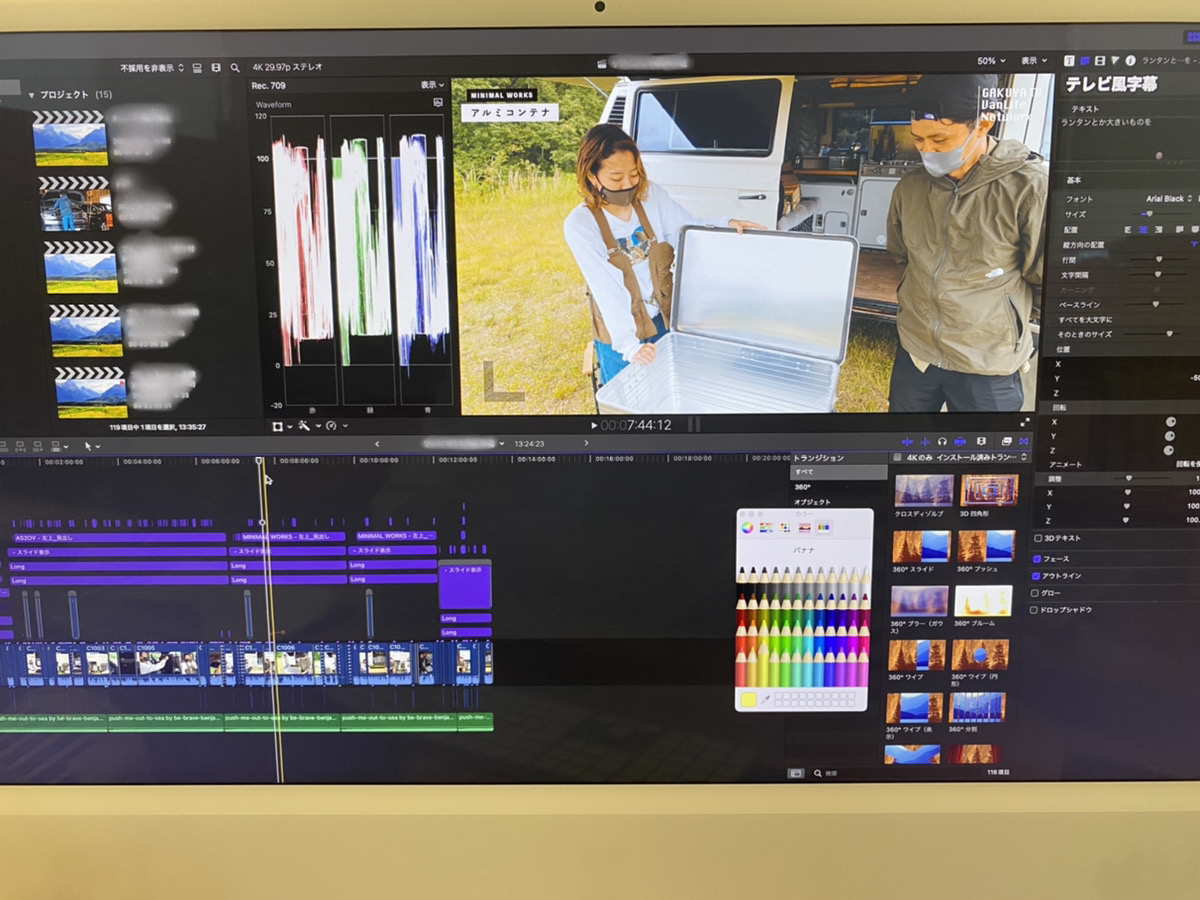
Task: Toggle solo headphones button
Action: click(x=942, y=441)
